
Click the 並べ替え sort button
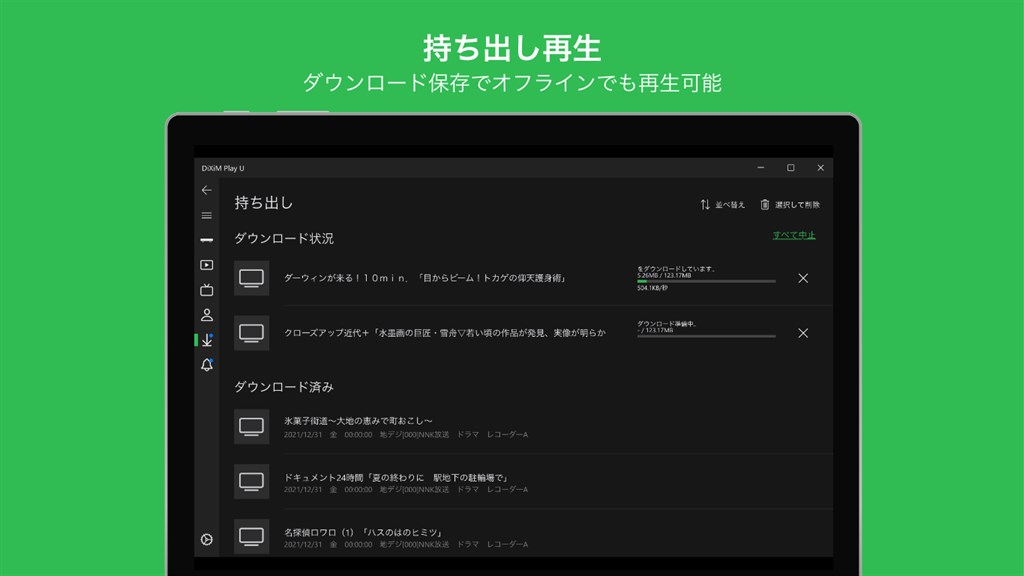click(x=722, y=204)
